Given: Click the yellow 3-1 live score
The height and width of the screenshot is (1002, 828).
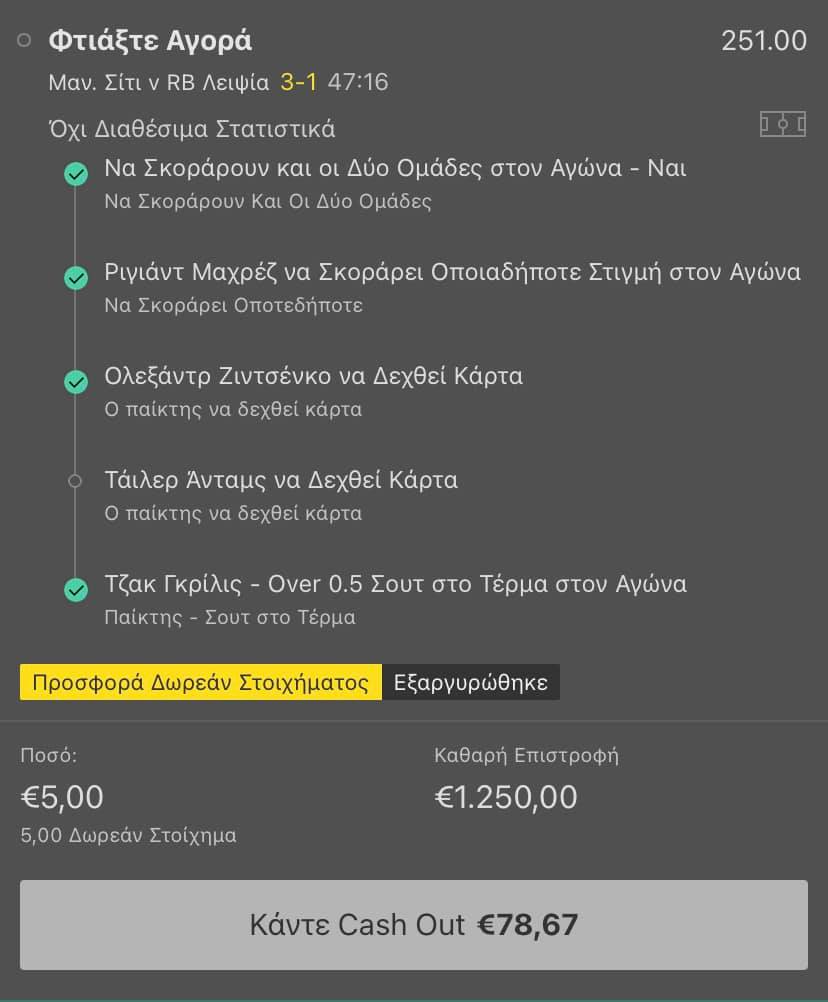Looking at the screenshot, I should 298,82.
